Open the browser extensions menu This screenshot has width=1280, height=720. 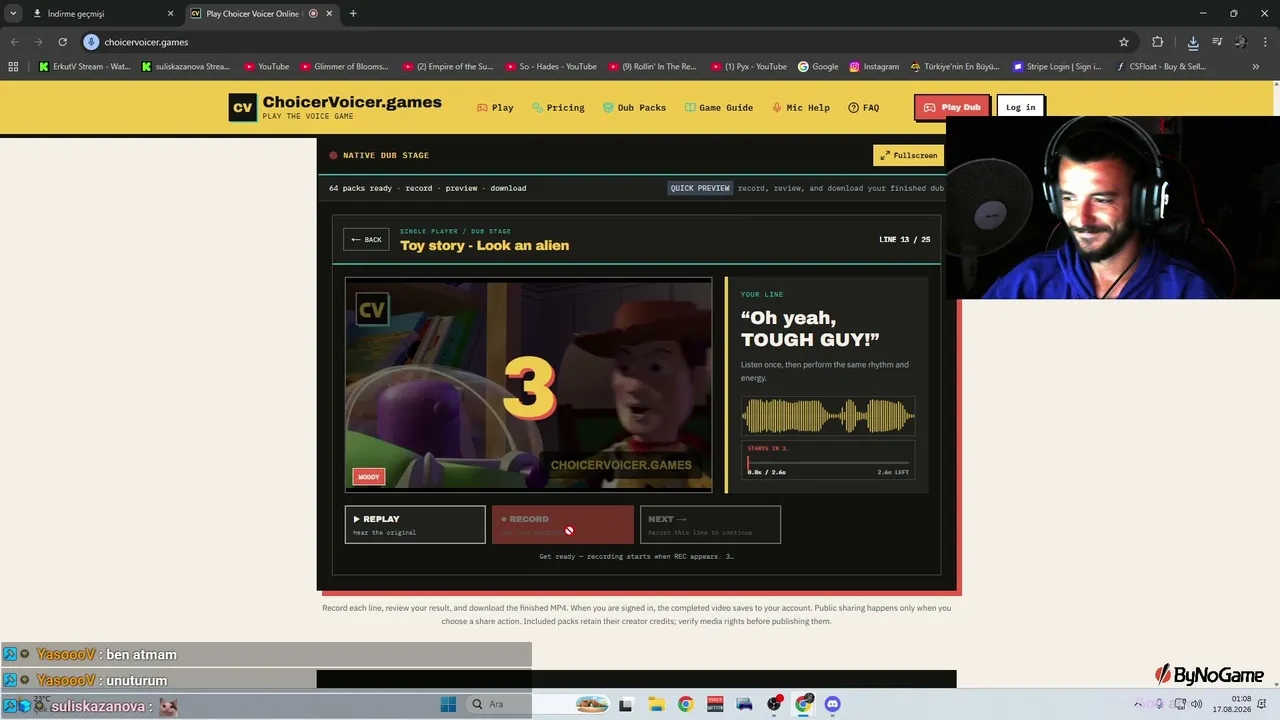pos(1157,42)
